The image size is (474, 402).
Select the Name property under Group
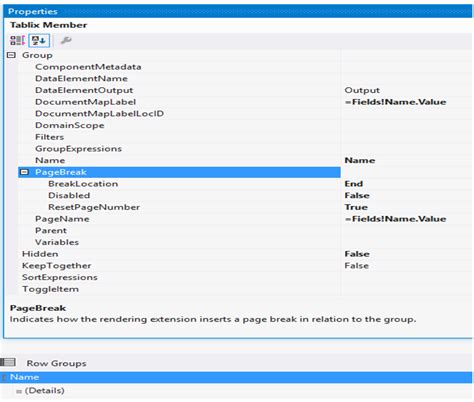pos(50,160)
